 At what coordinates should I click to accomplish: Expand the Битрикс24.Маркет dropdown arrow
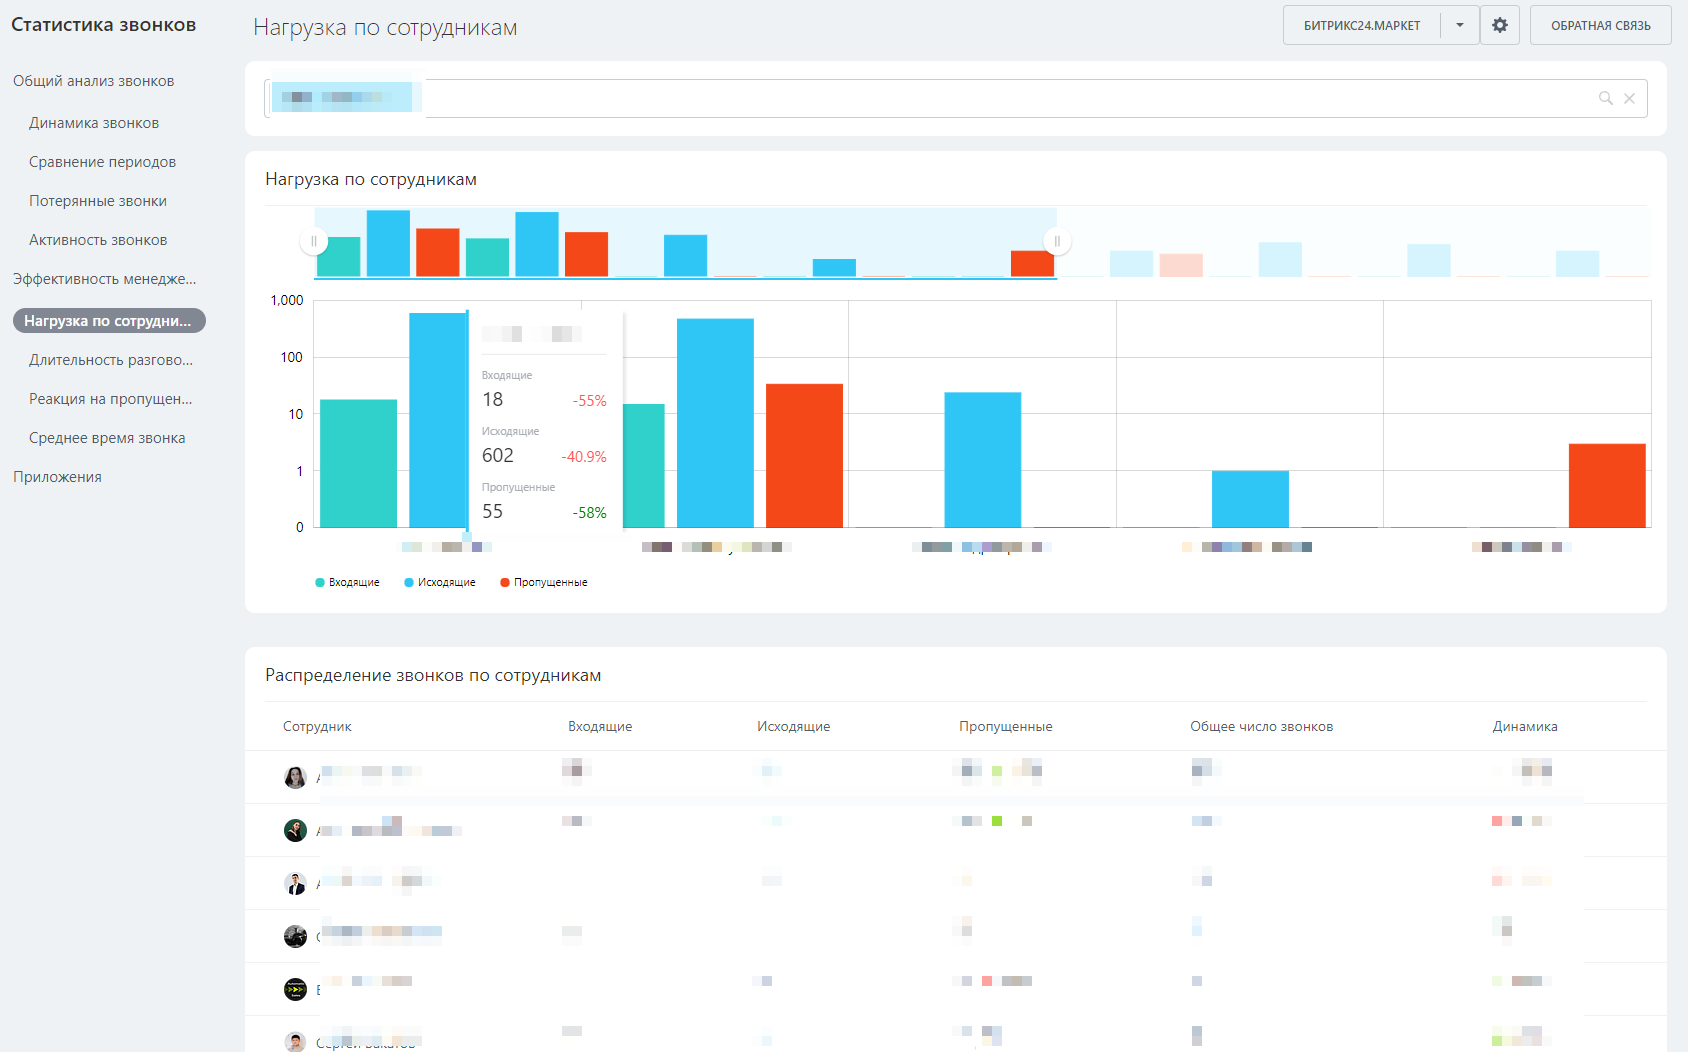tap(1460, 25)
